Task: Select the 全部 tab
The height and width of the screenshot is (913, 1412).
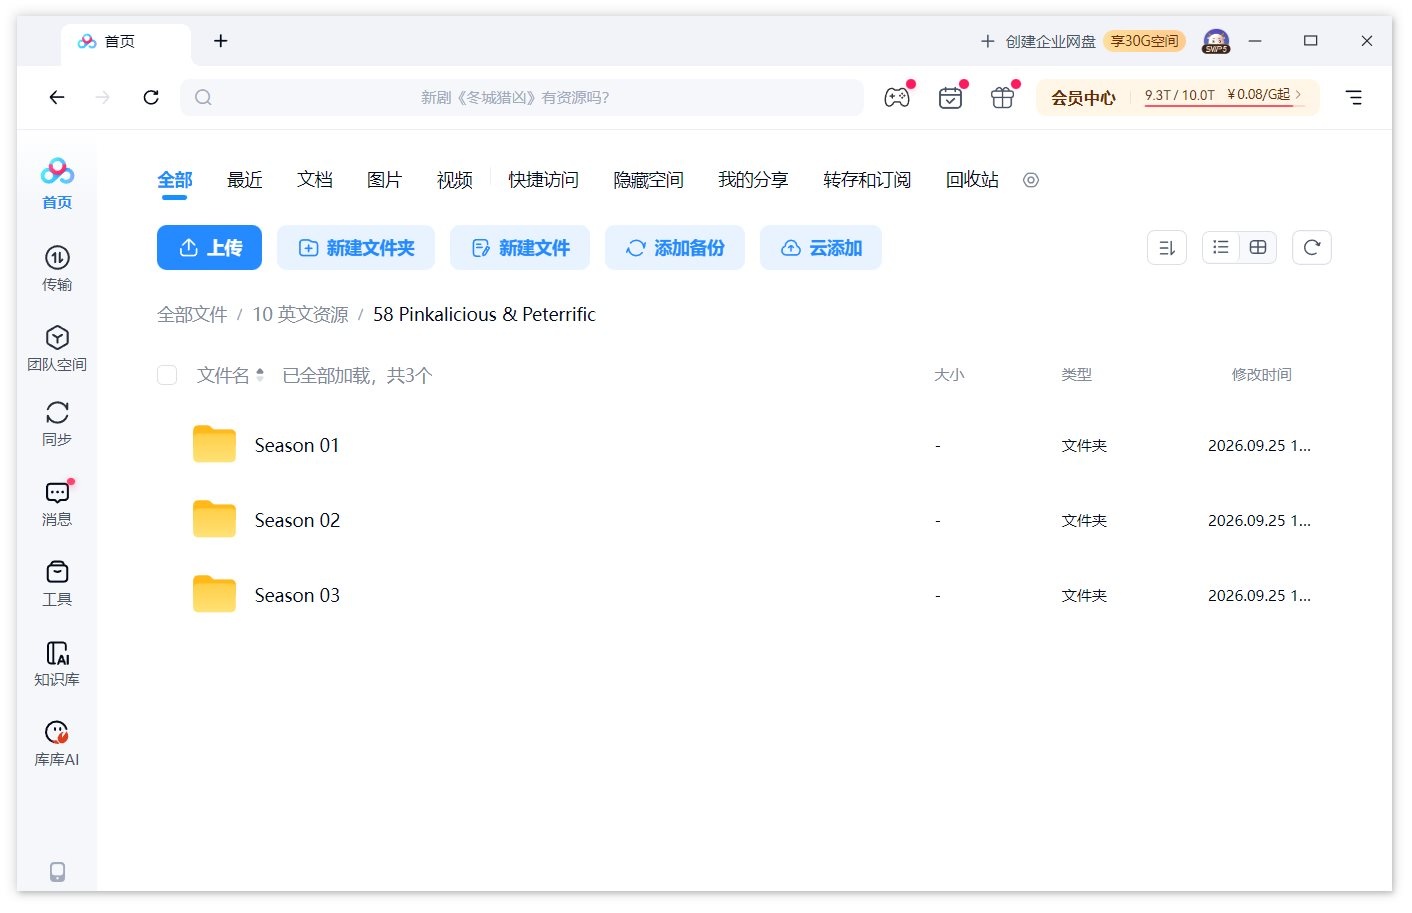Action: [x=175, y=180]
